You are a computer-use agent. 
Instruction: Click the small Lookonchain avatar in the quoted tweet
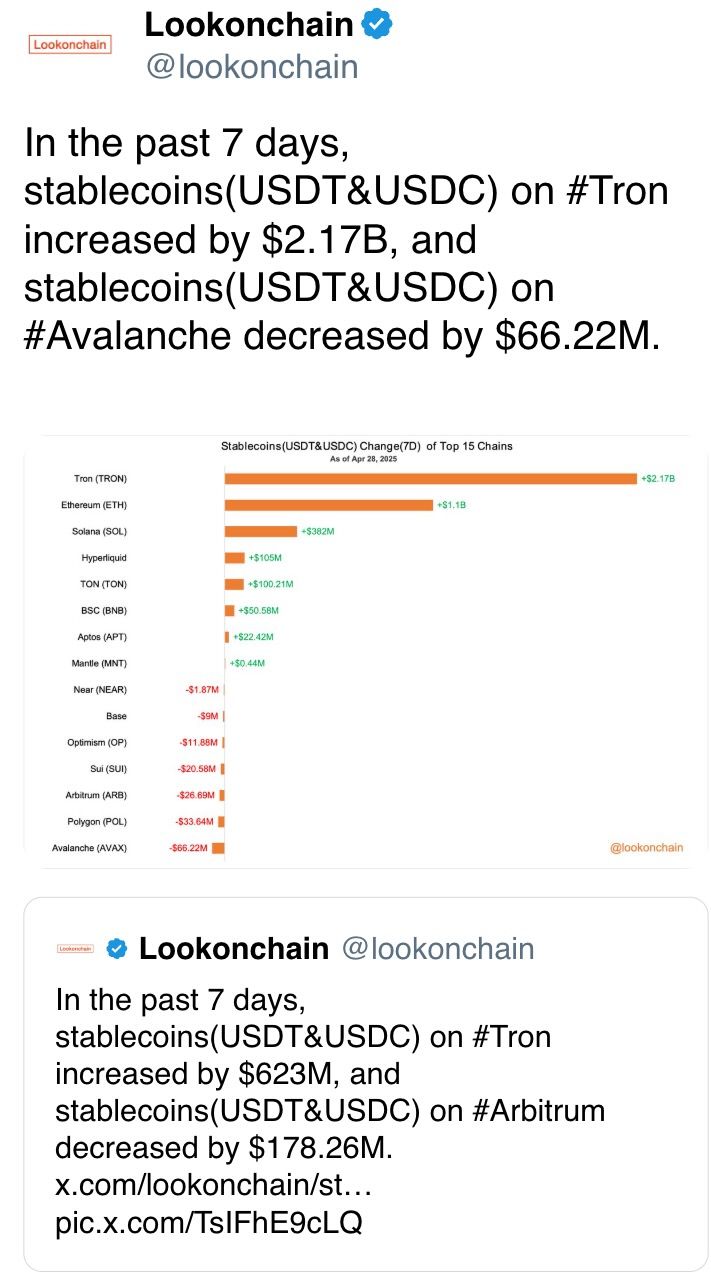click(75, 948)
